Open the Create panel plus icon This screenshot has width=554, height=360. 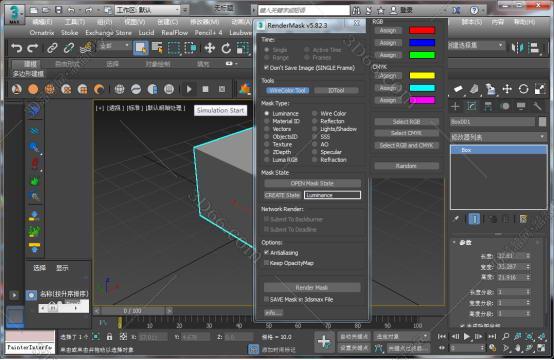[455, 106]
